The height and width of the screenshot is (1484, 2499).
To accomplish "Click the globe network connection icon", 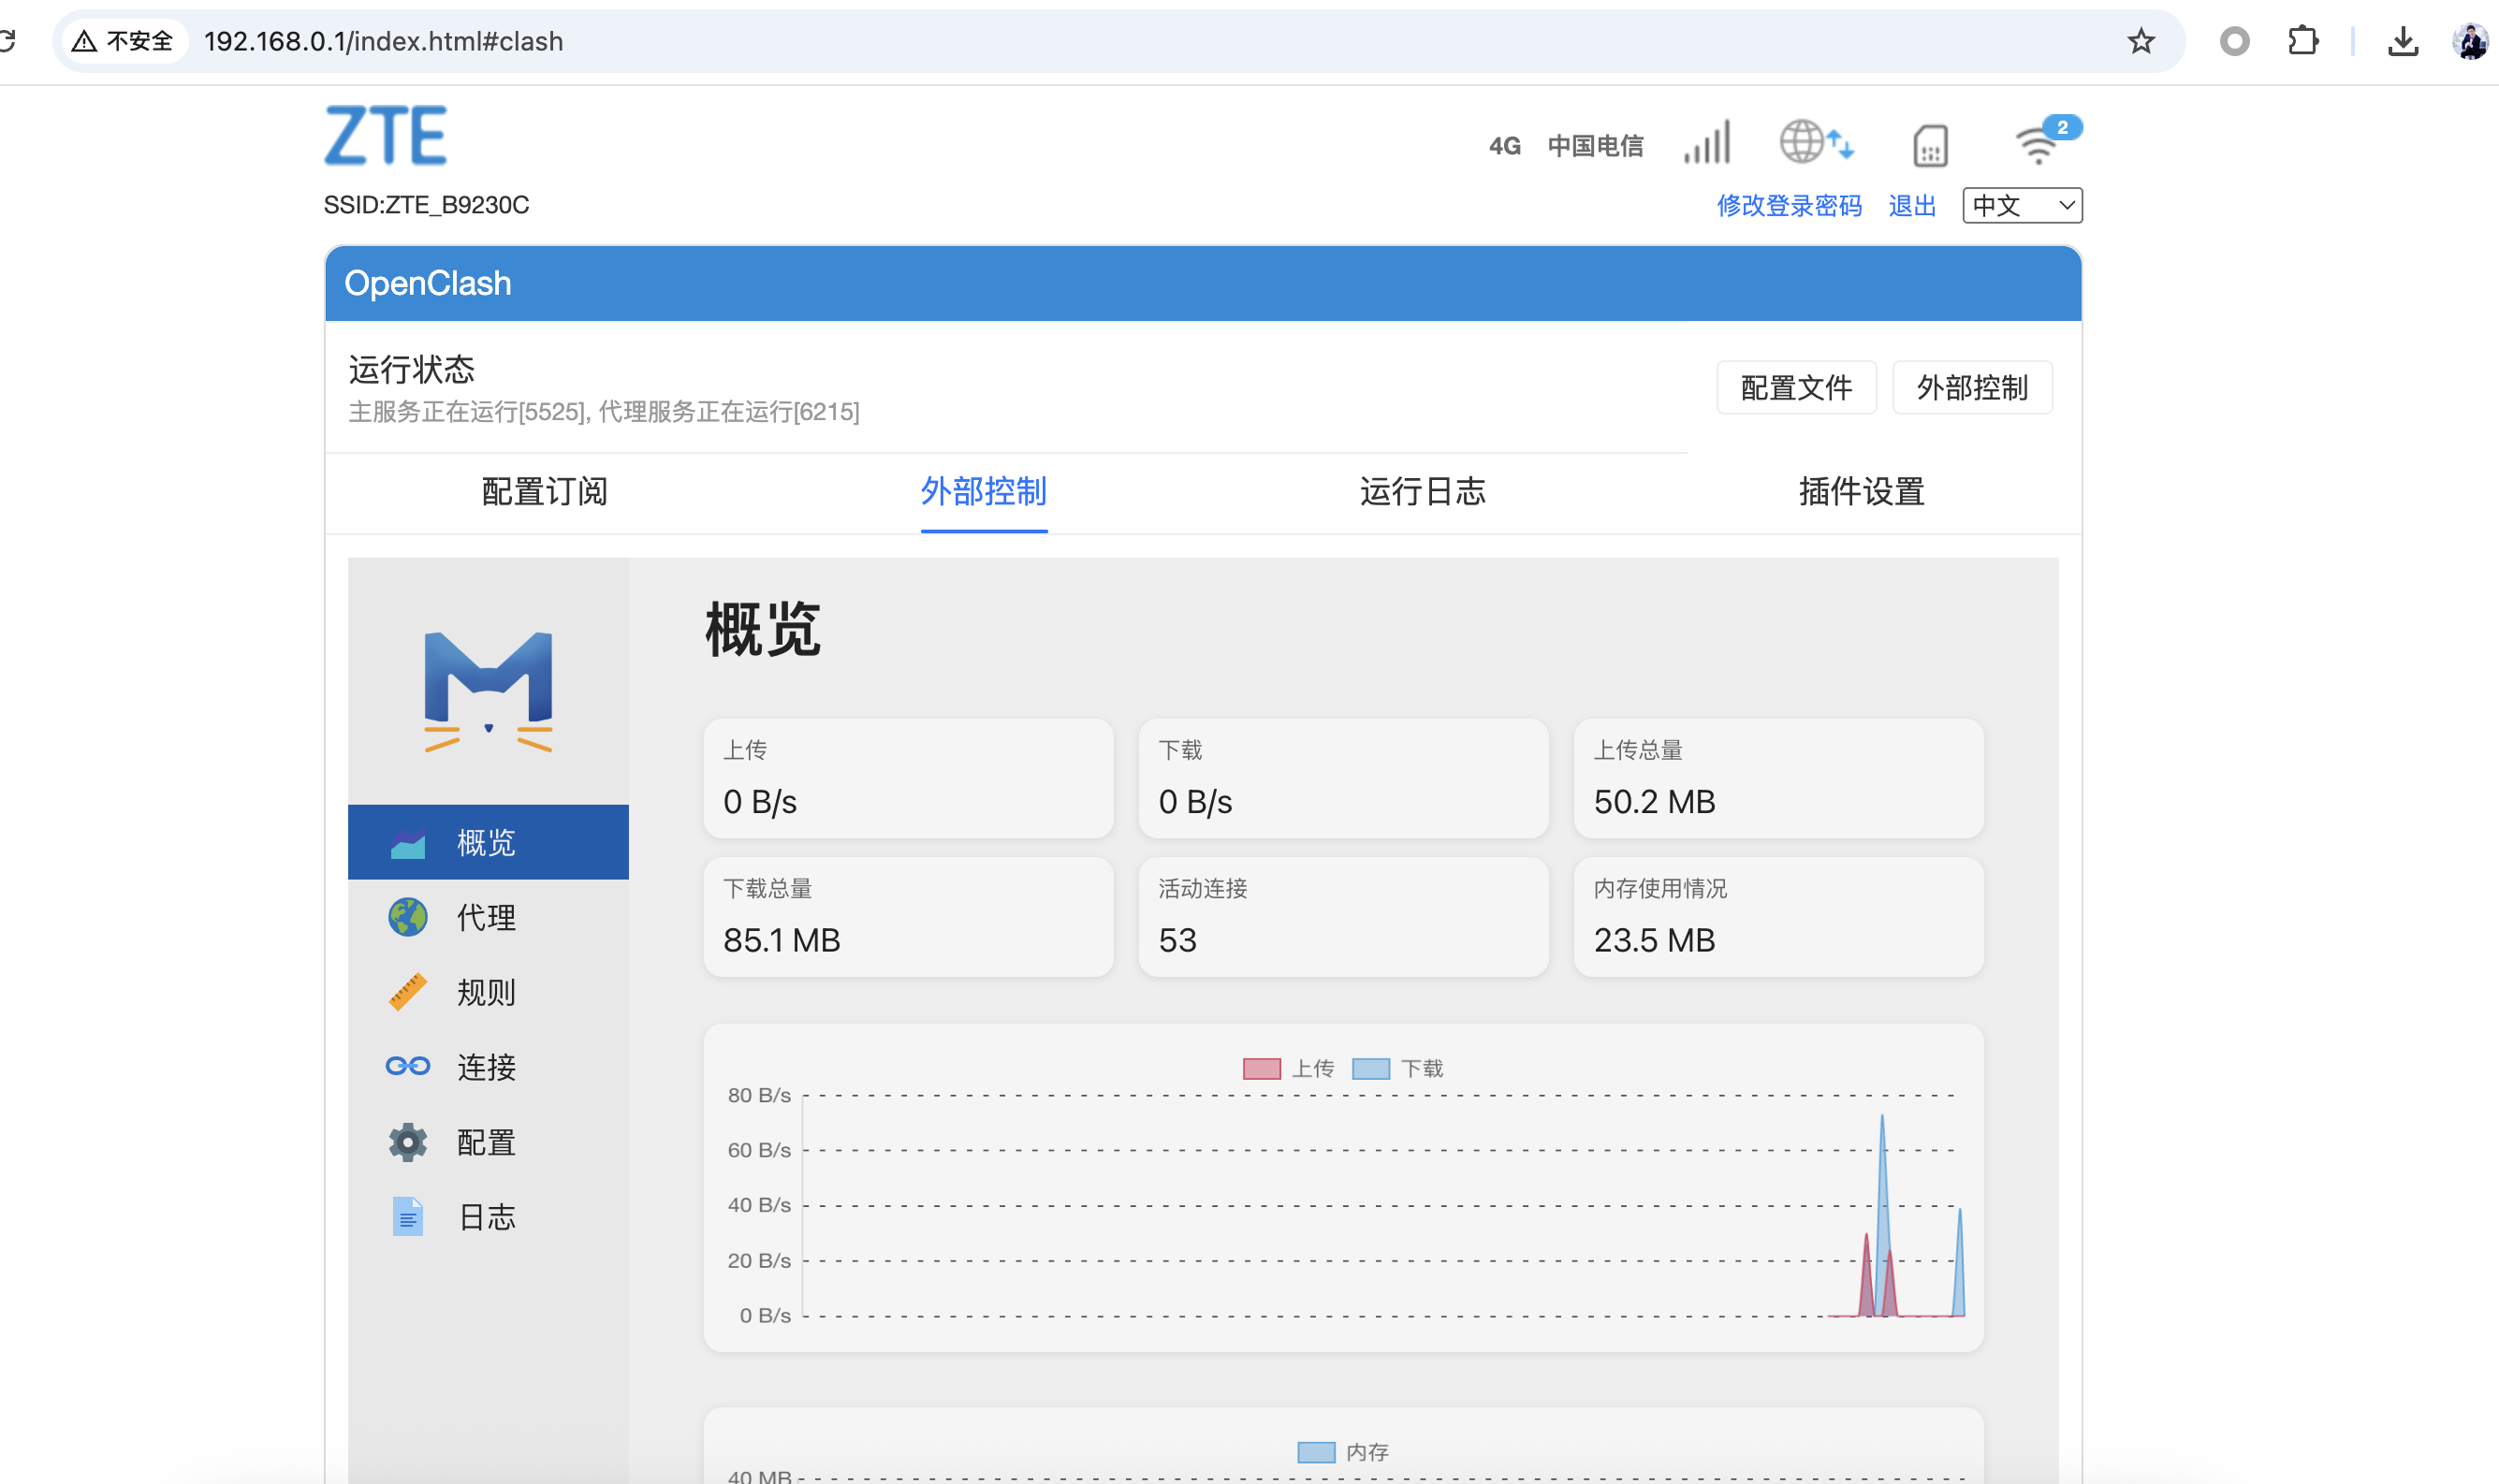I will 1816,141.
